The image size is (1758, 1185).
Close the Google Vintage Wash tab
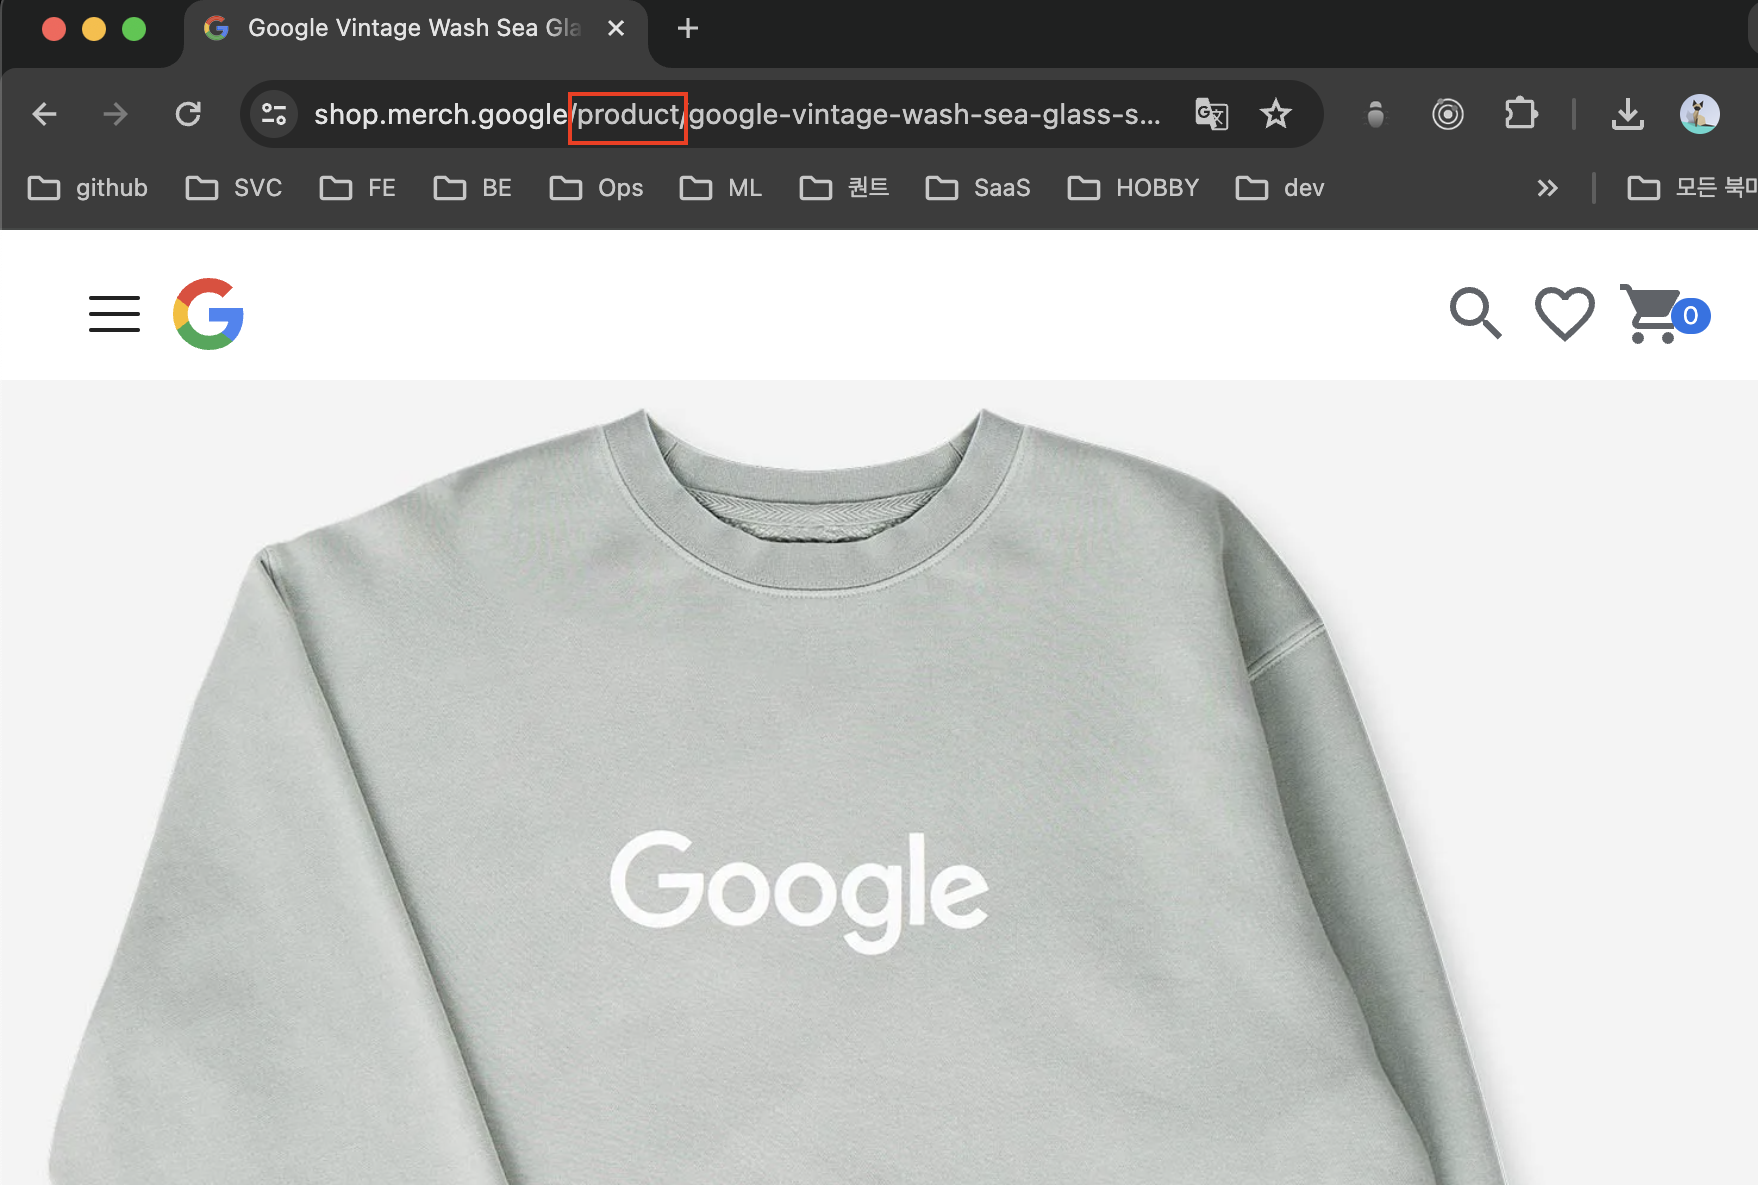[x=616, y=28]
